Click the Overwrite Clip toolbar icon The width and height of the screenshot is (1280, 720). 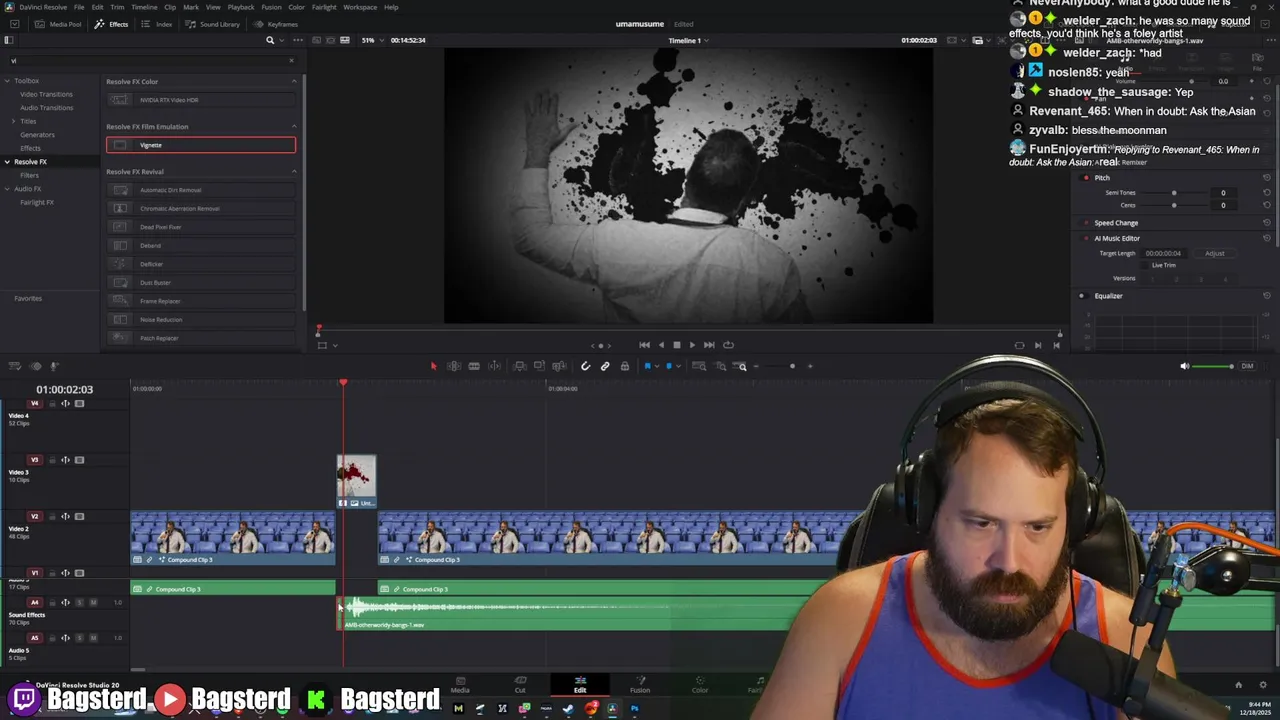[x=539, y=366]
